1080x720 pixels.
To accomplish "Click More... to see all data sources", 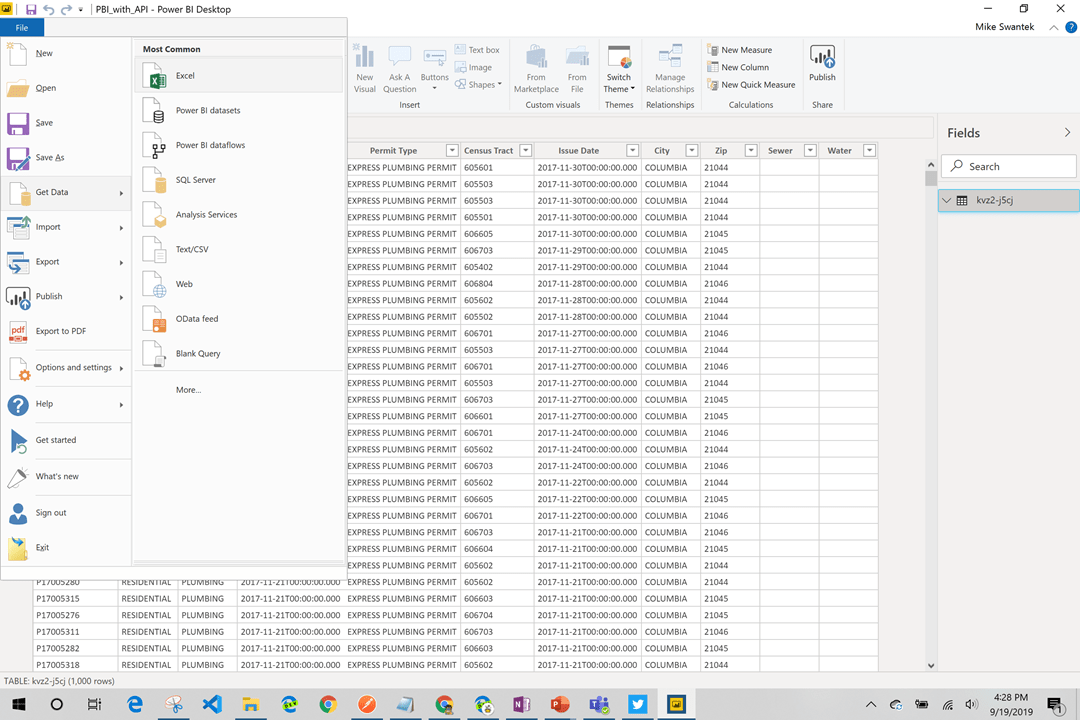I will (x=188, y=390).
